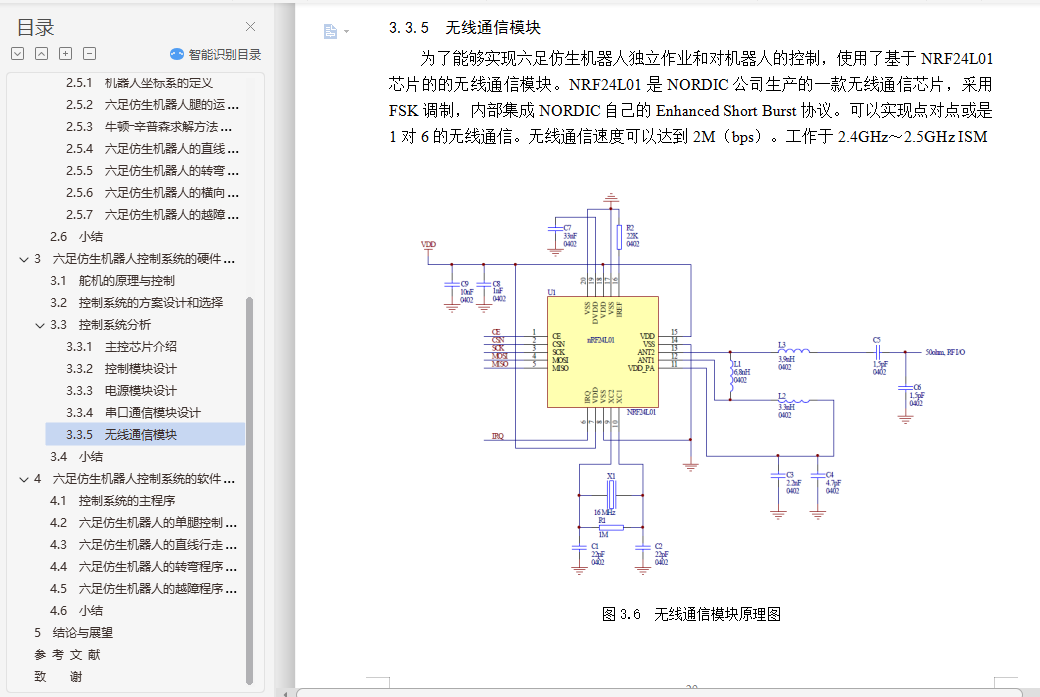Image resolution: width=1040 pixels, height=697 pixels.
Task: Open outline entry 2.5.4
Action: 153,149
